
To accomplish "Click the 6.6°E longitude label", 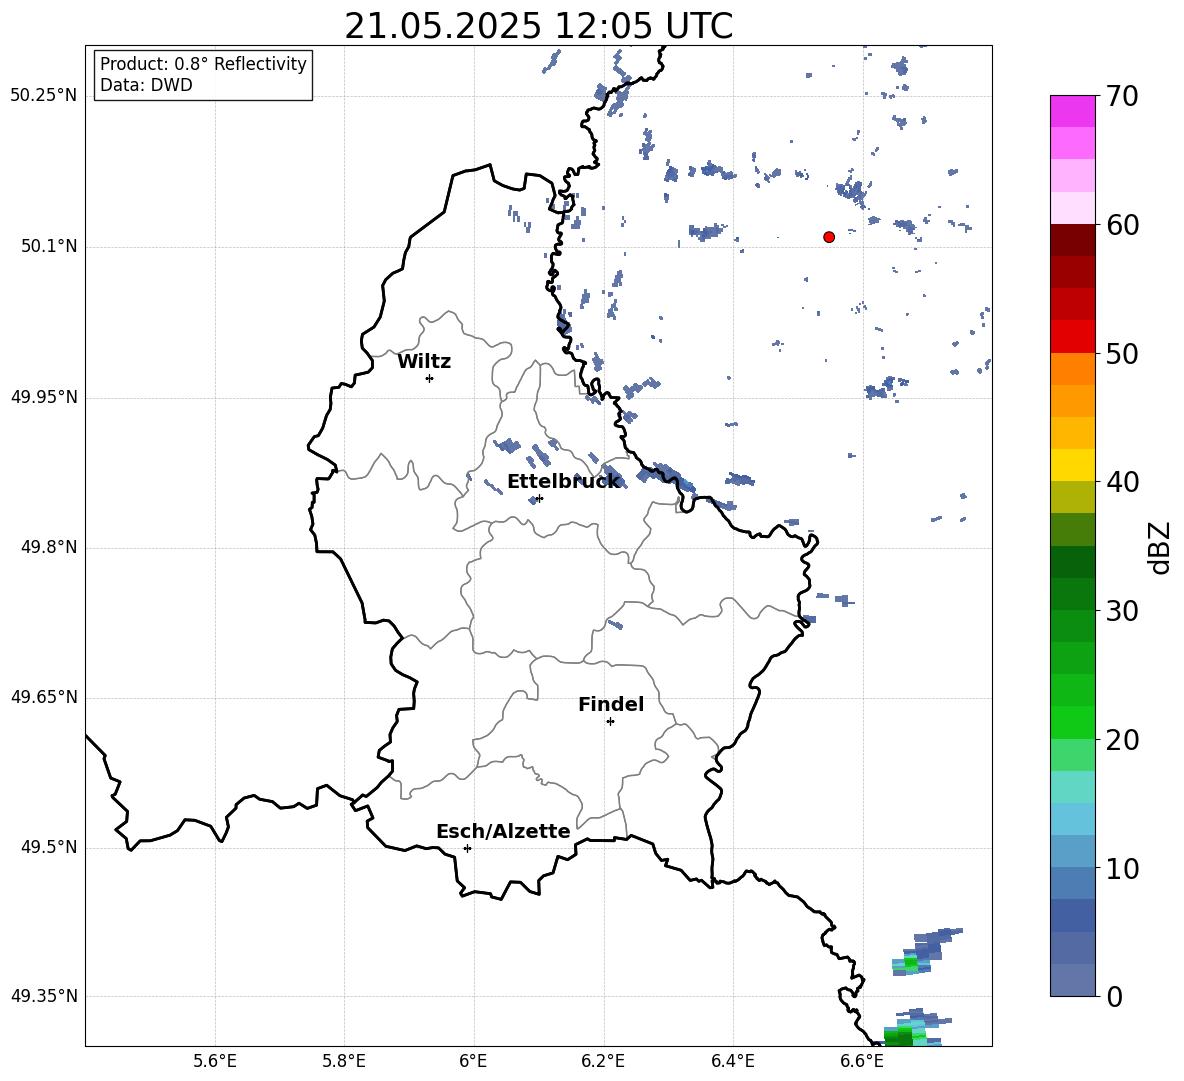I will click(x=862, y=1061).
